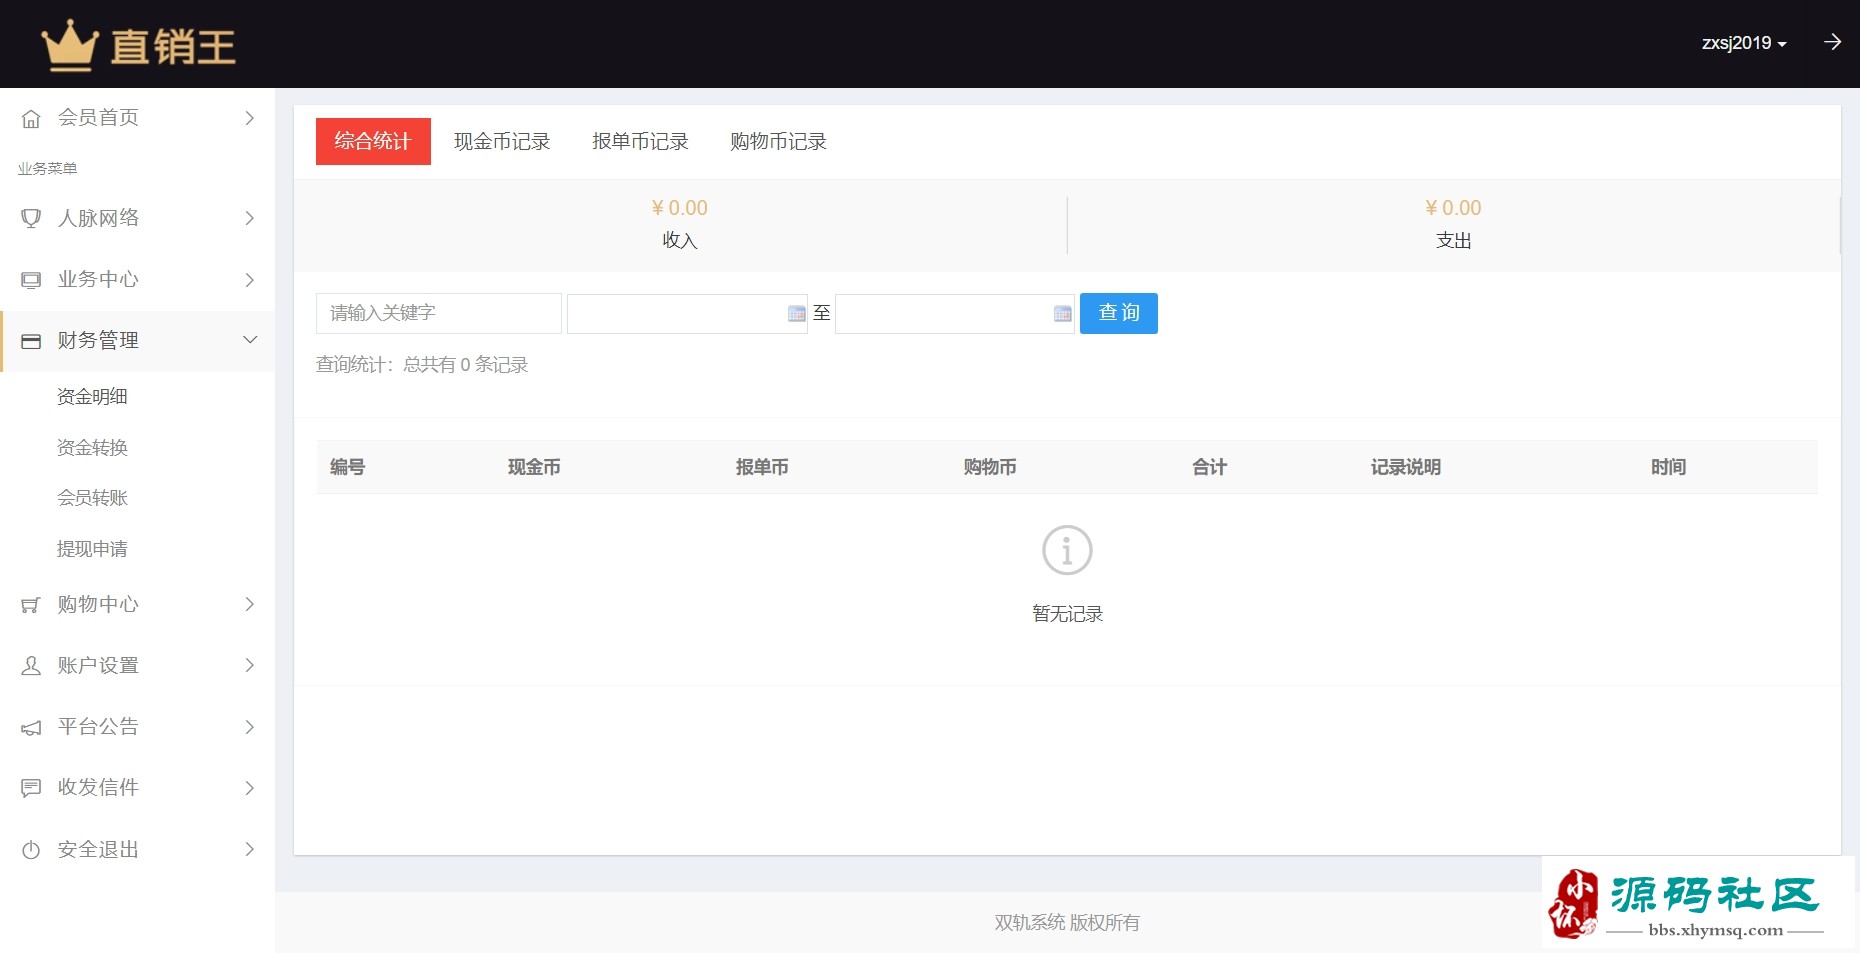Click the home icon beside 会员首页

[31, 118]
